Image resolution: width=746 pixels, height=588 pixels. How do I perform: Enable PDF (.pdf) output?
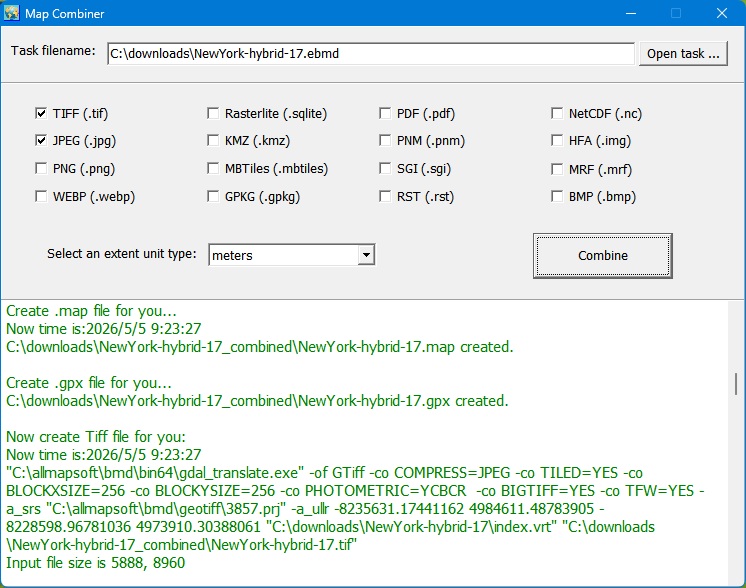click(x=385, y=113)
